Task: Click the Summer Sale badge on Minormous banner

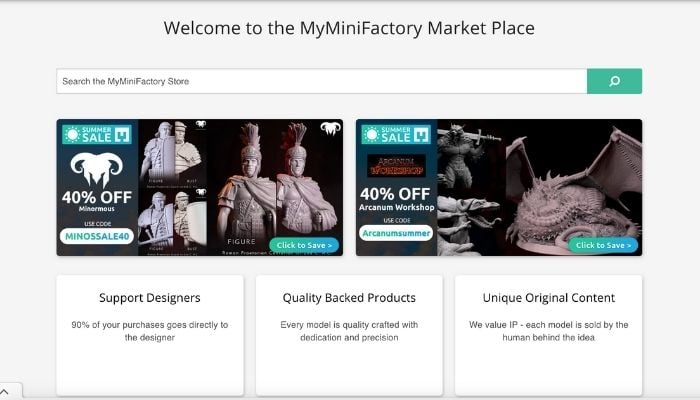Action: click(97, 134)
